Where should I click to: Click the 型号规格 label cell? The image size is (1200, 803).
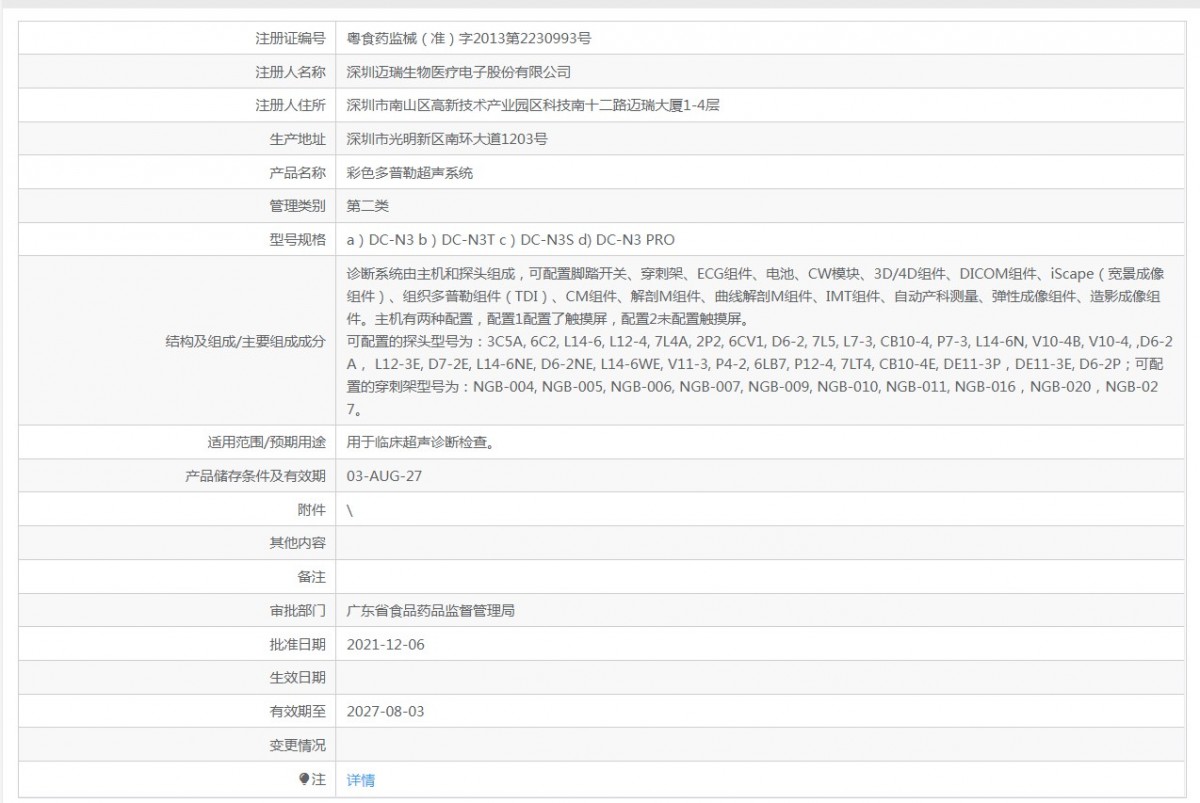178,240
